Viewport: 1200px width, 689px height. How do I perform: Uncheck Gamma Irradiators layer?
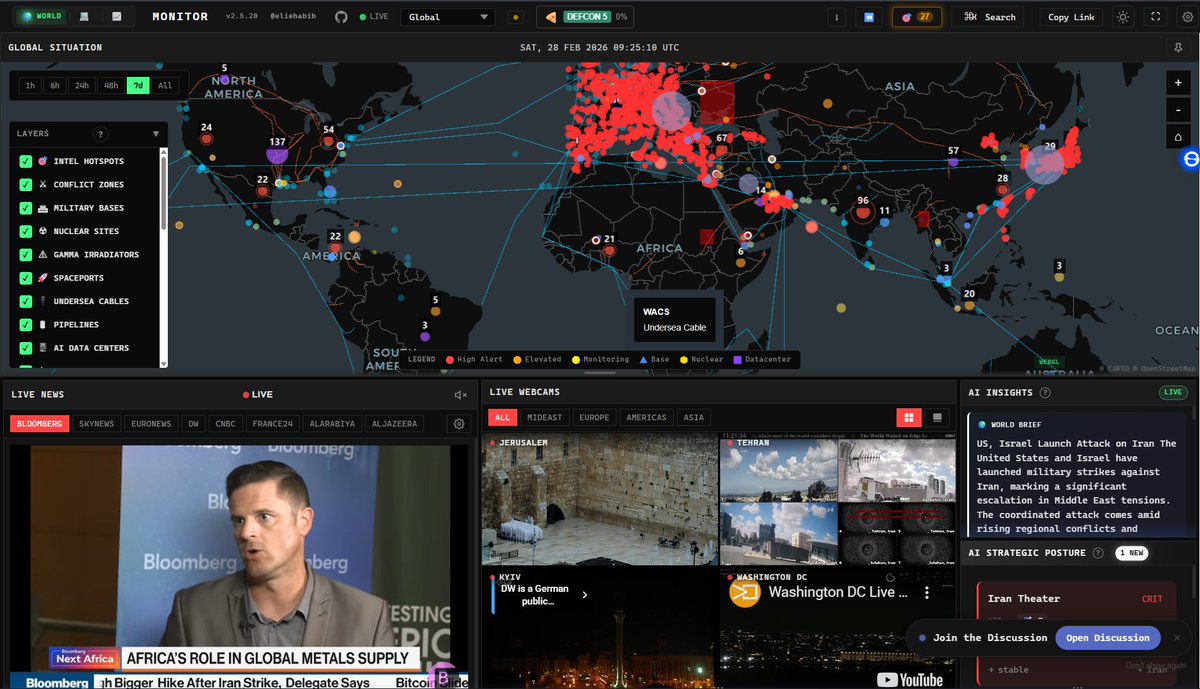point(26,254)
